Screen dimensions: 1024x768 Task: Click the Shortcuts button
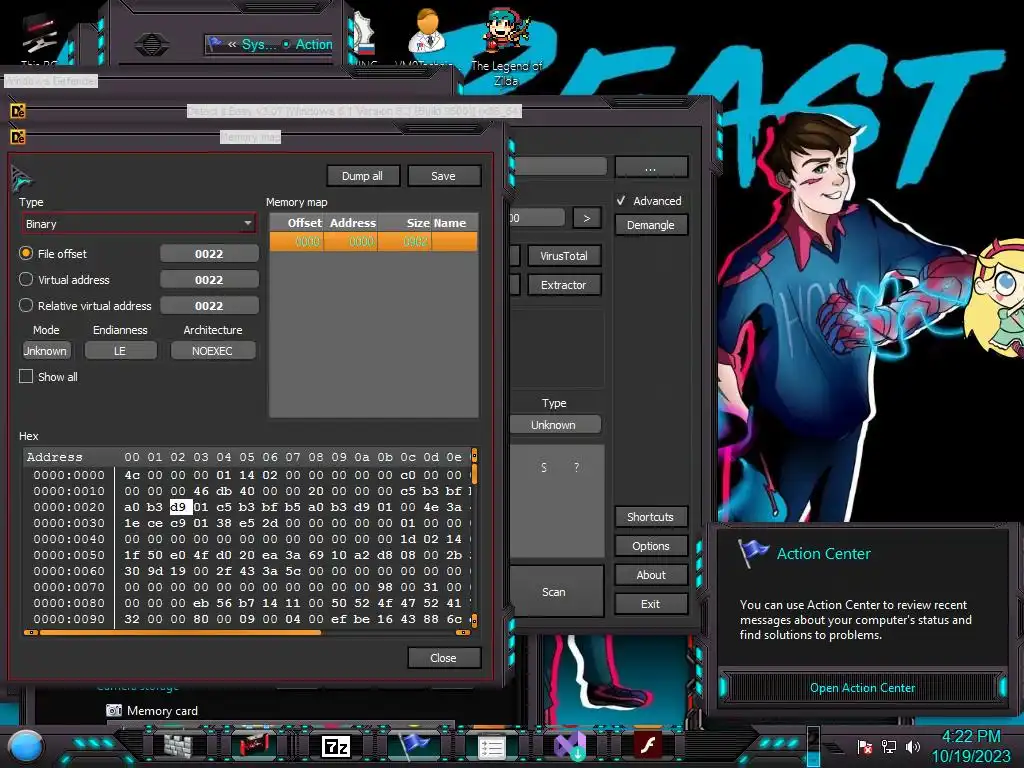click(x=650, y=517)
